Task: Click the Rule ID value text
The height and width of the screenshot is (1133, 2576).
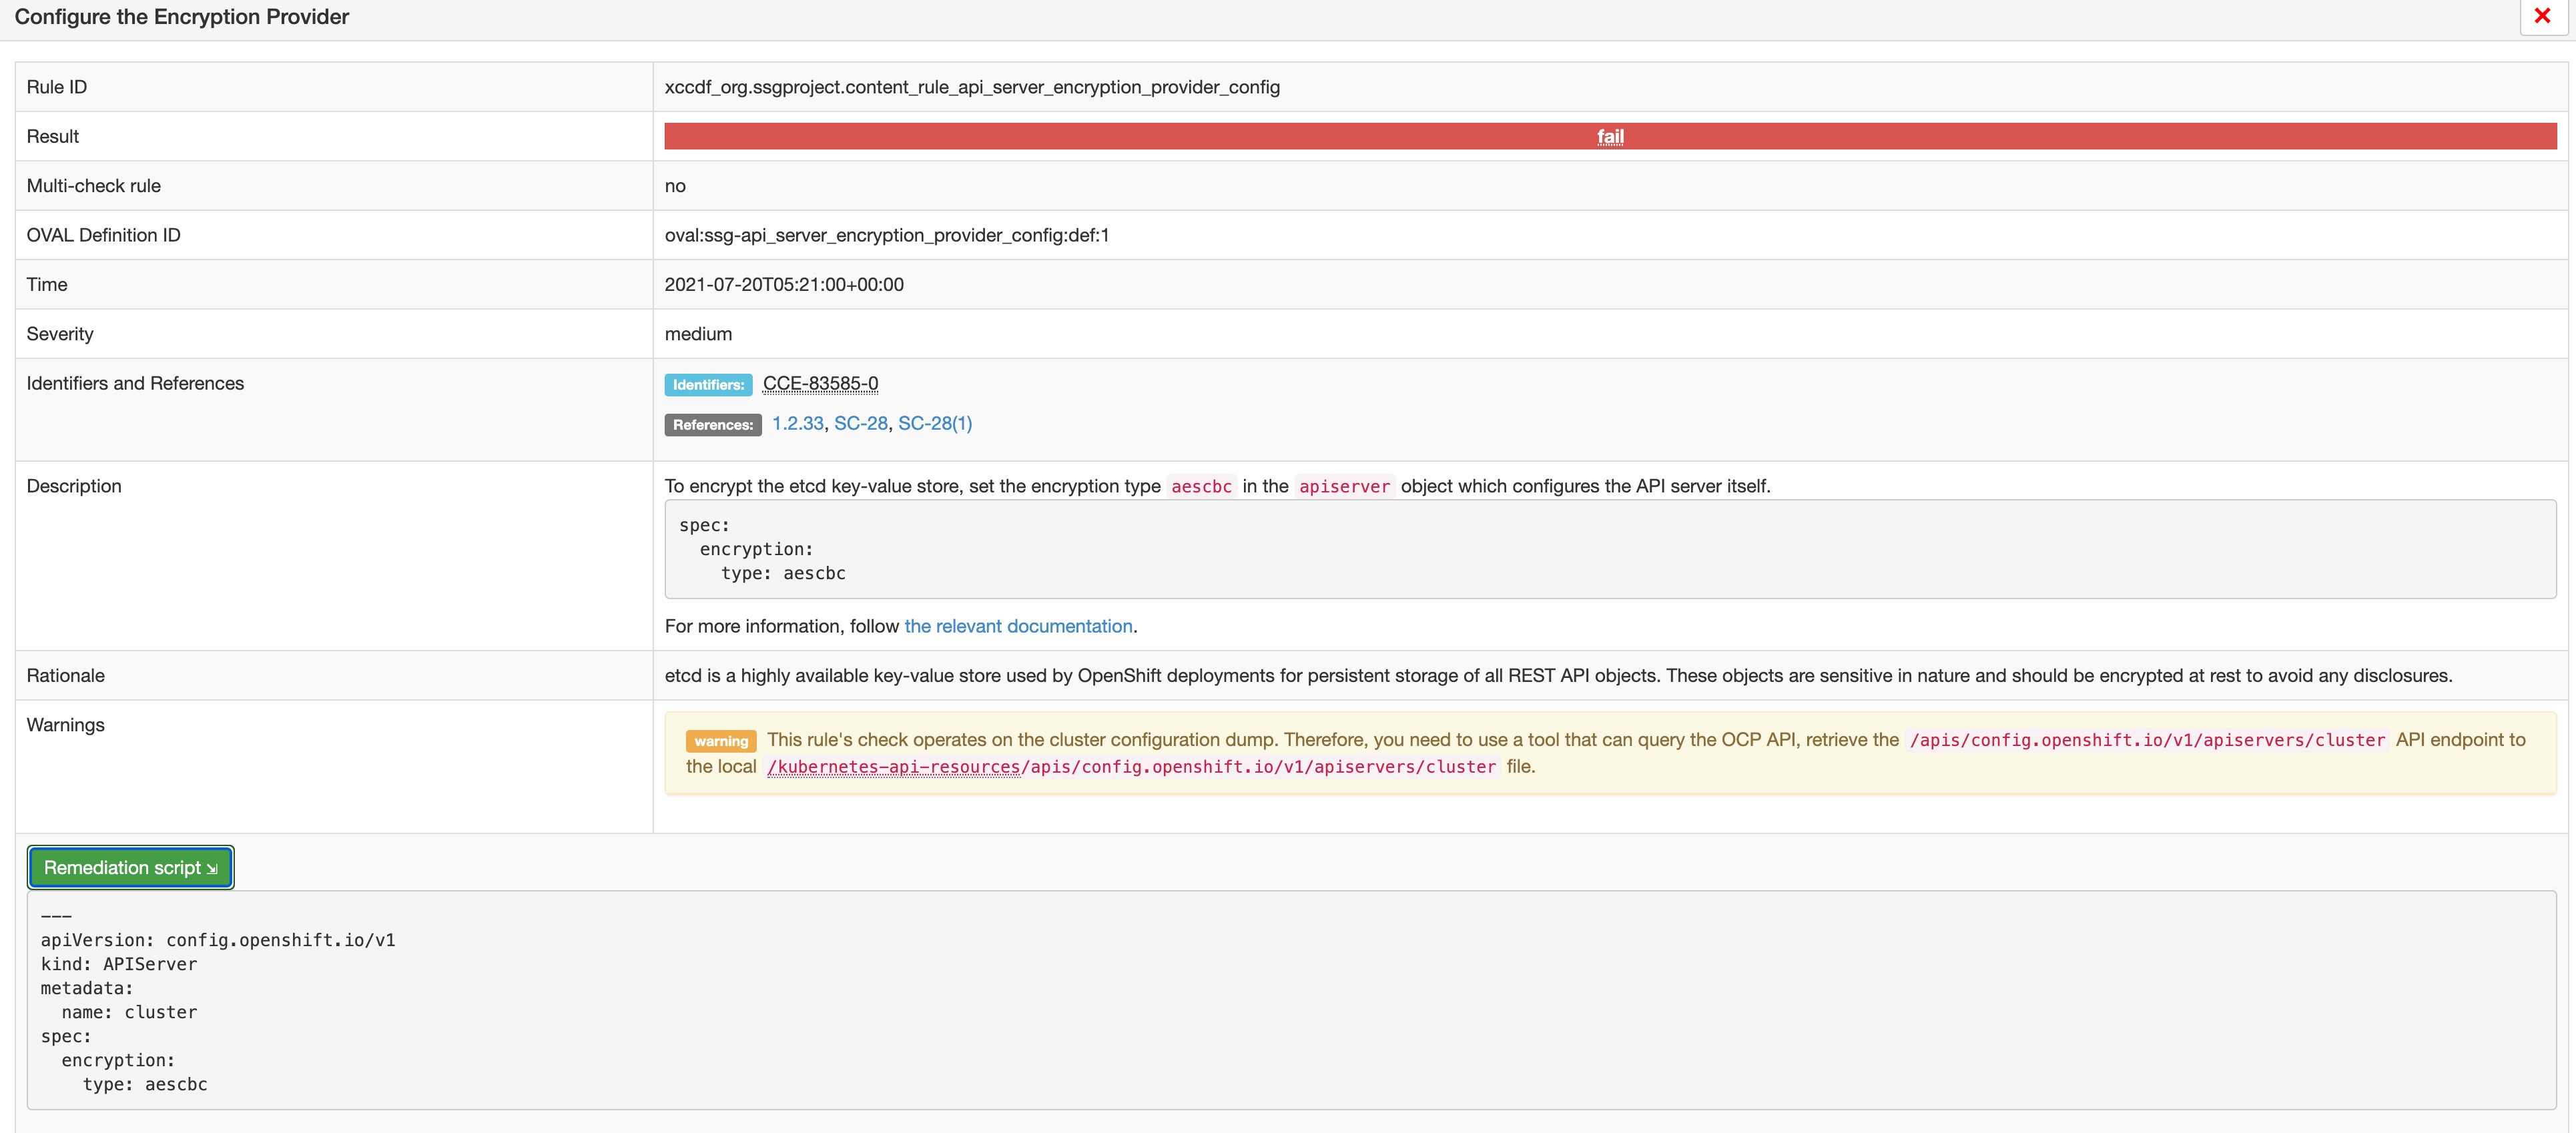Action: pyautogui.click(x=971, y=87)
